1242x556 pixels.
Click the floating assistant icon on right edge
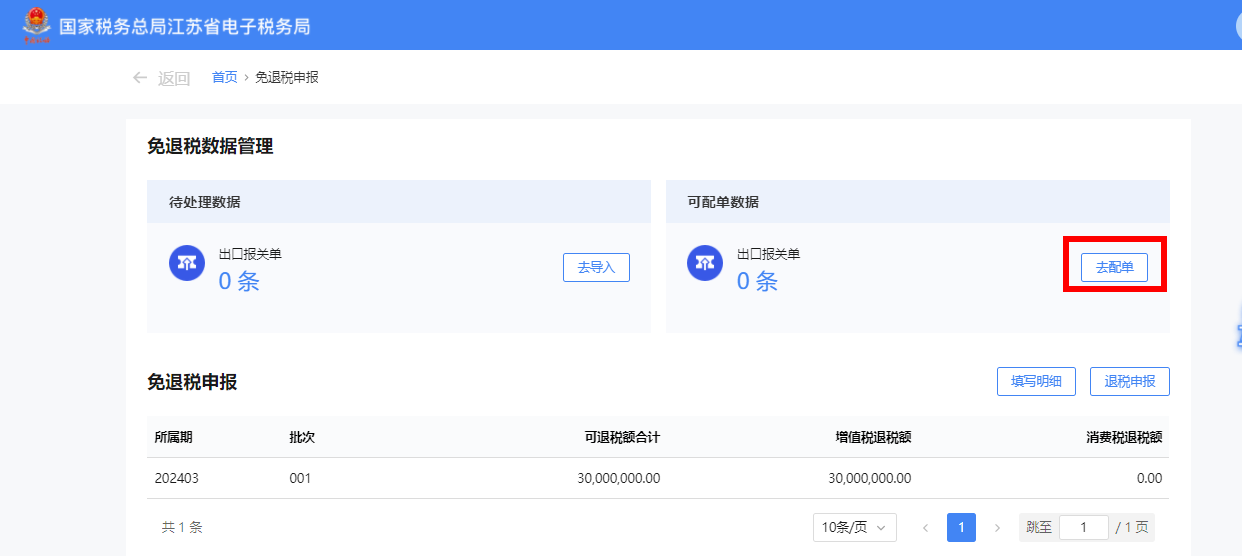1236,335
